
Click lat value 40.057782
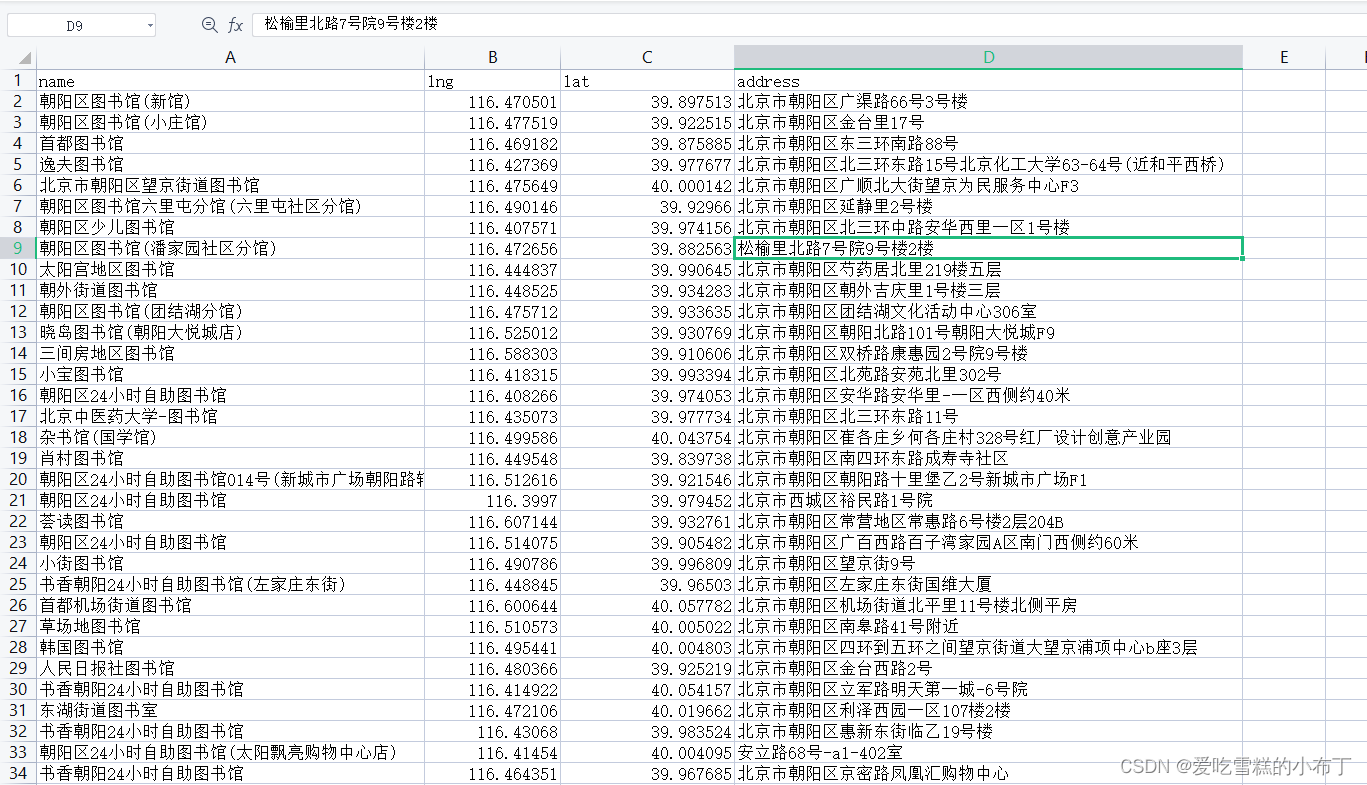[x=647, y=605]
